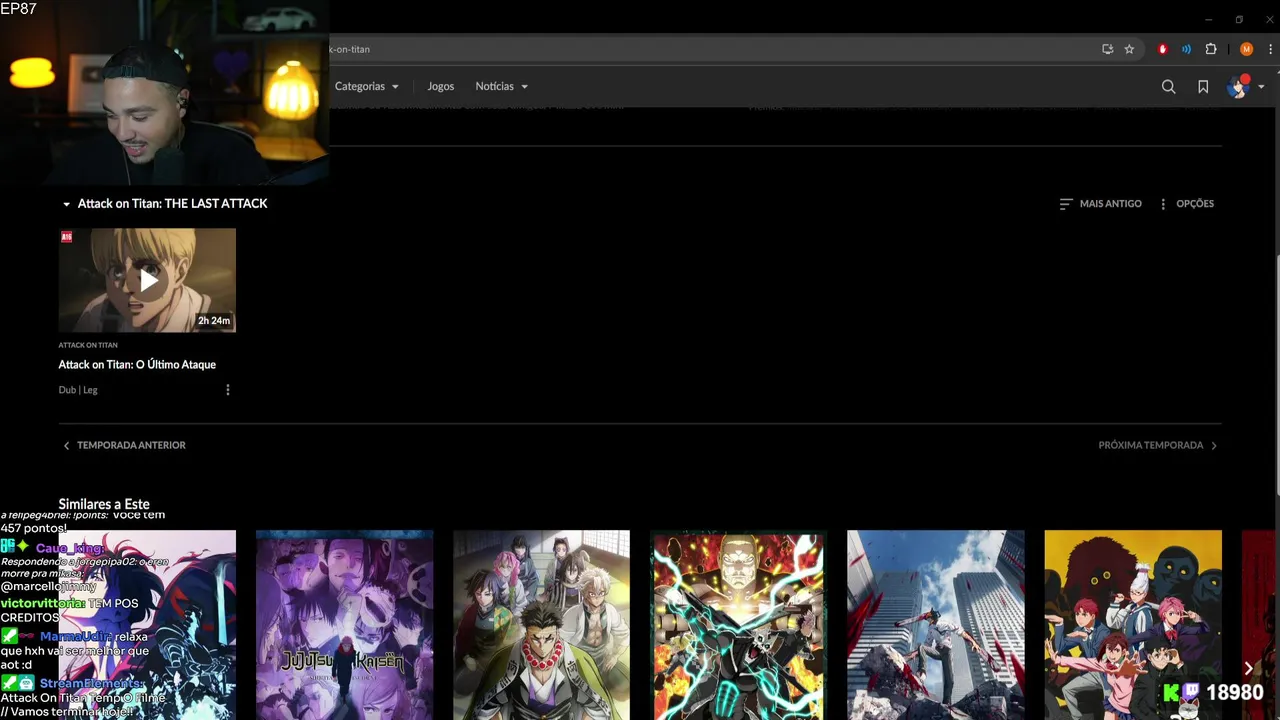
Task: Open the Chrome extensions puzzle icon
Action: [1211, 49]
